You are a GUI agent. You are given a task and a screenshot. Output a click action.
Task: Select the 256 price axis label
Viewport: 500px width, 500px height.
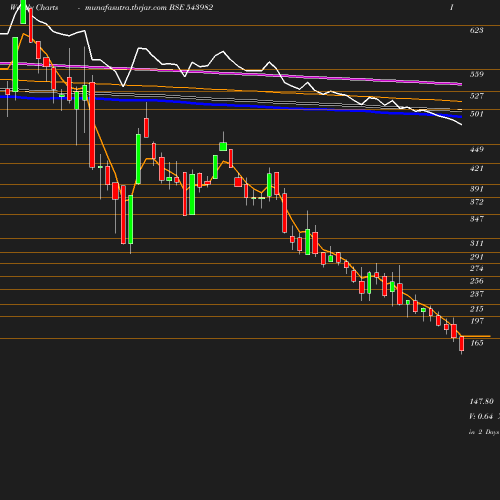(476, 281)
